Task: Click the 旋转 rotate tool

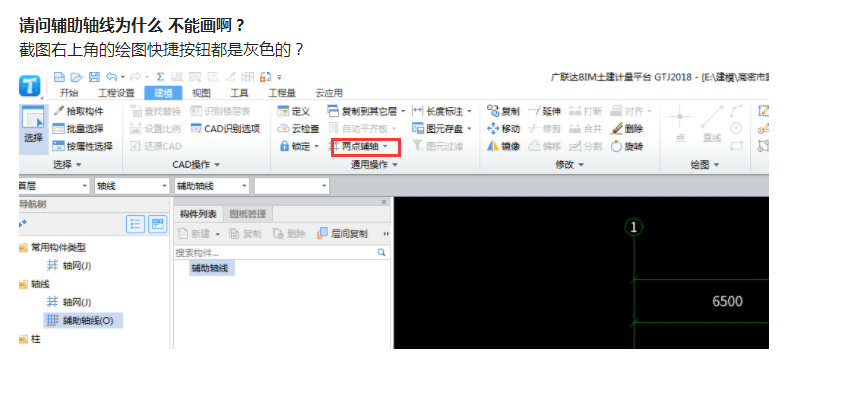Action: click(627, 146)
